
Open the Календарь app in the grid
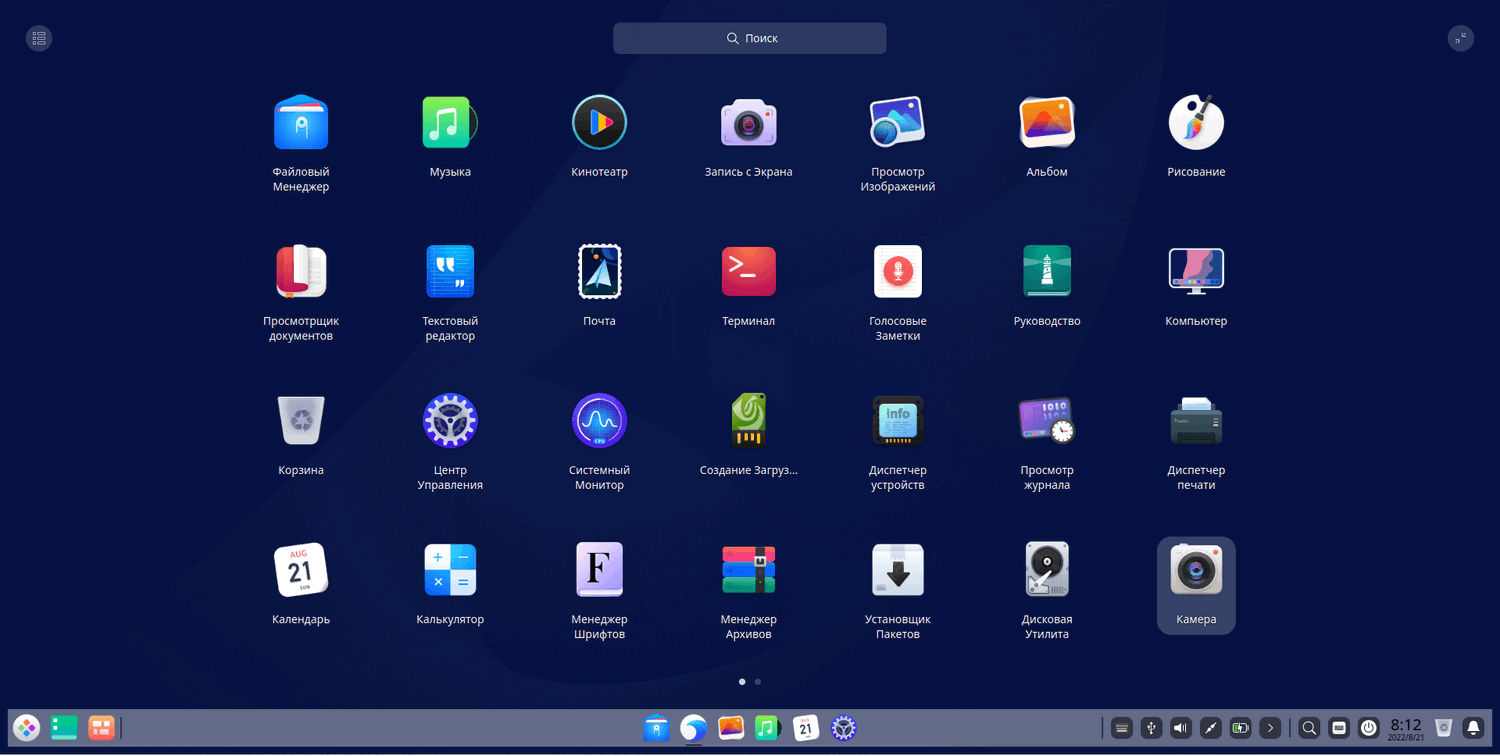(x=301, y=570)
